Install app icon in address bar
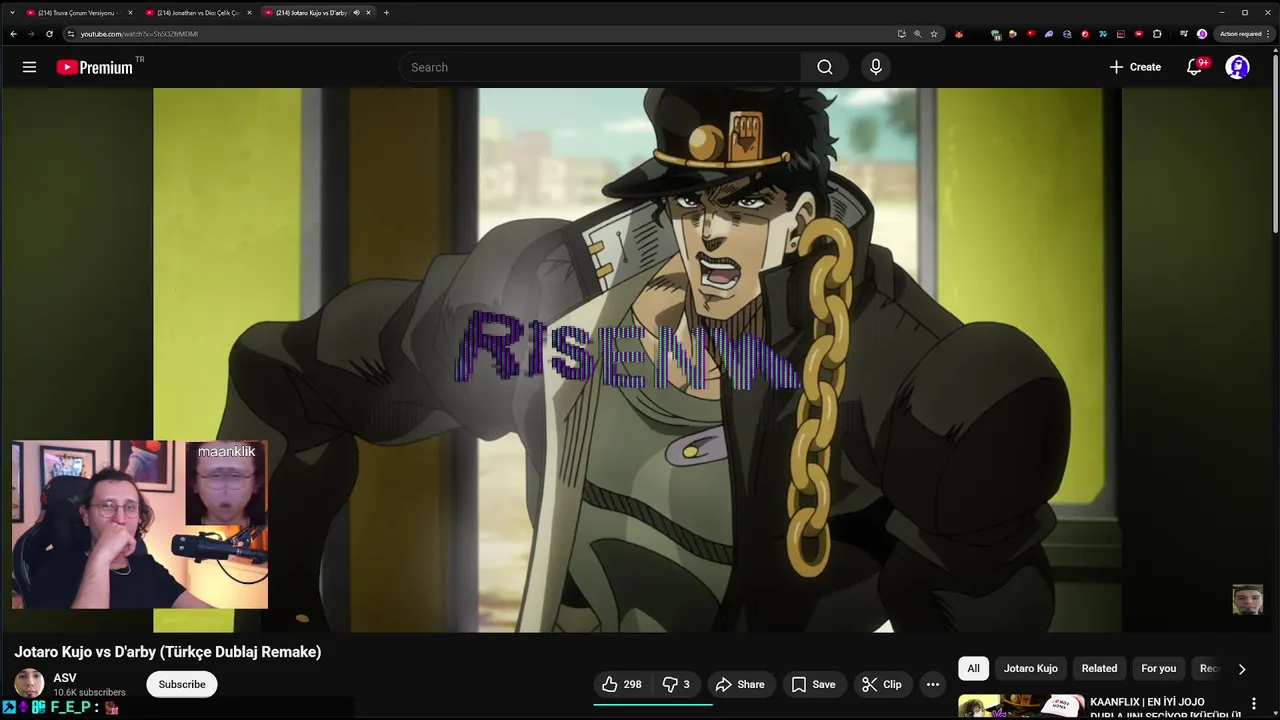 click(902, 34)
